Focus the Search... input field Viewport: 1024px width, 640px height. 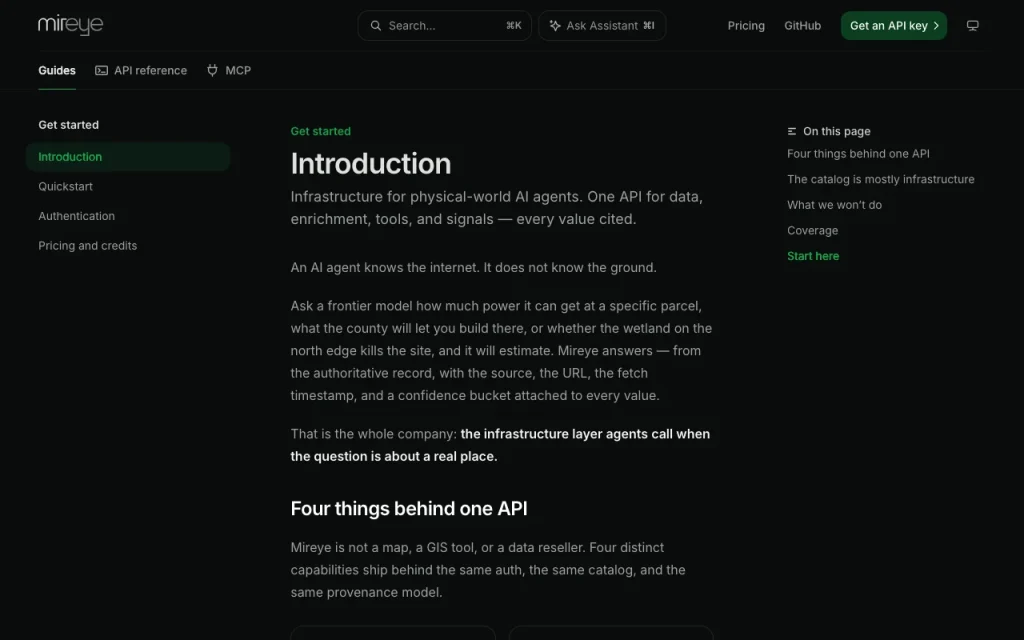444,25
